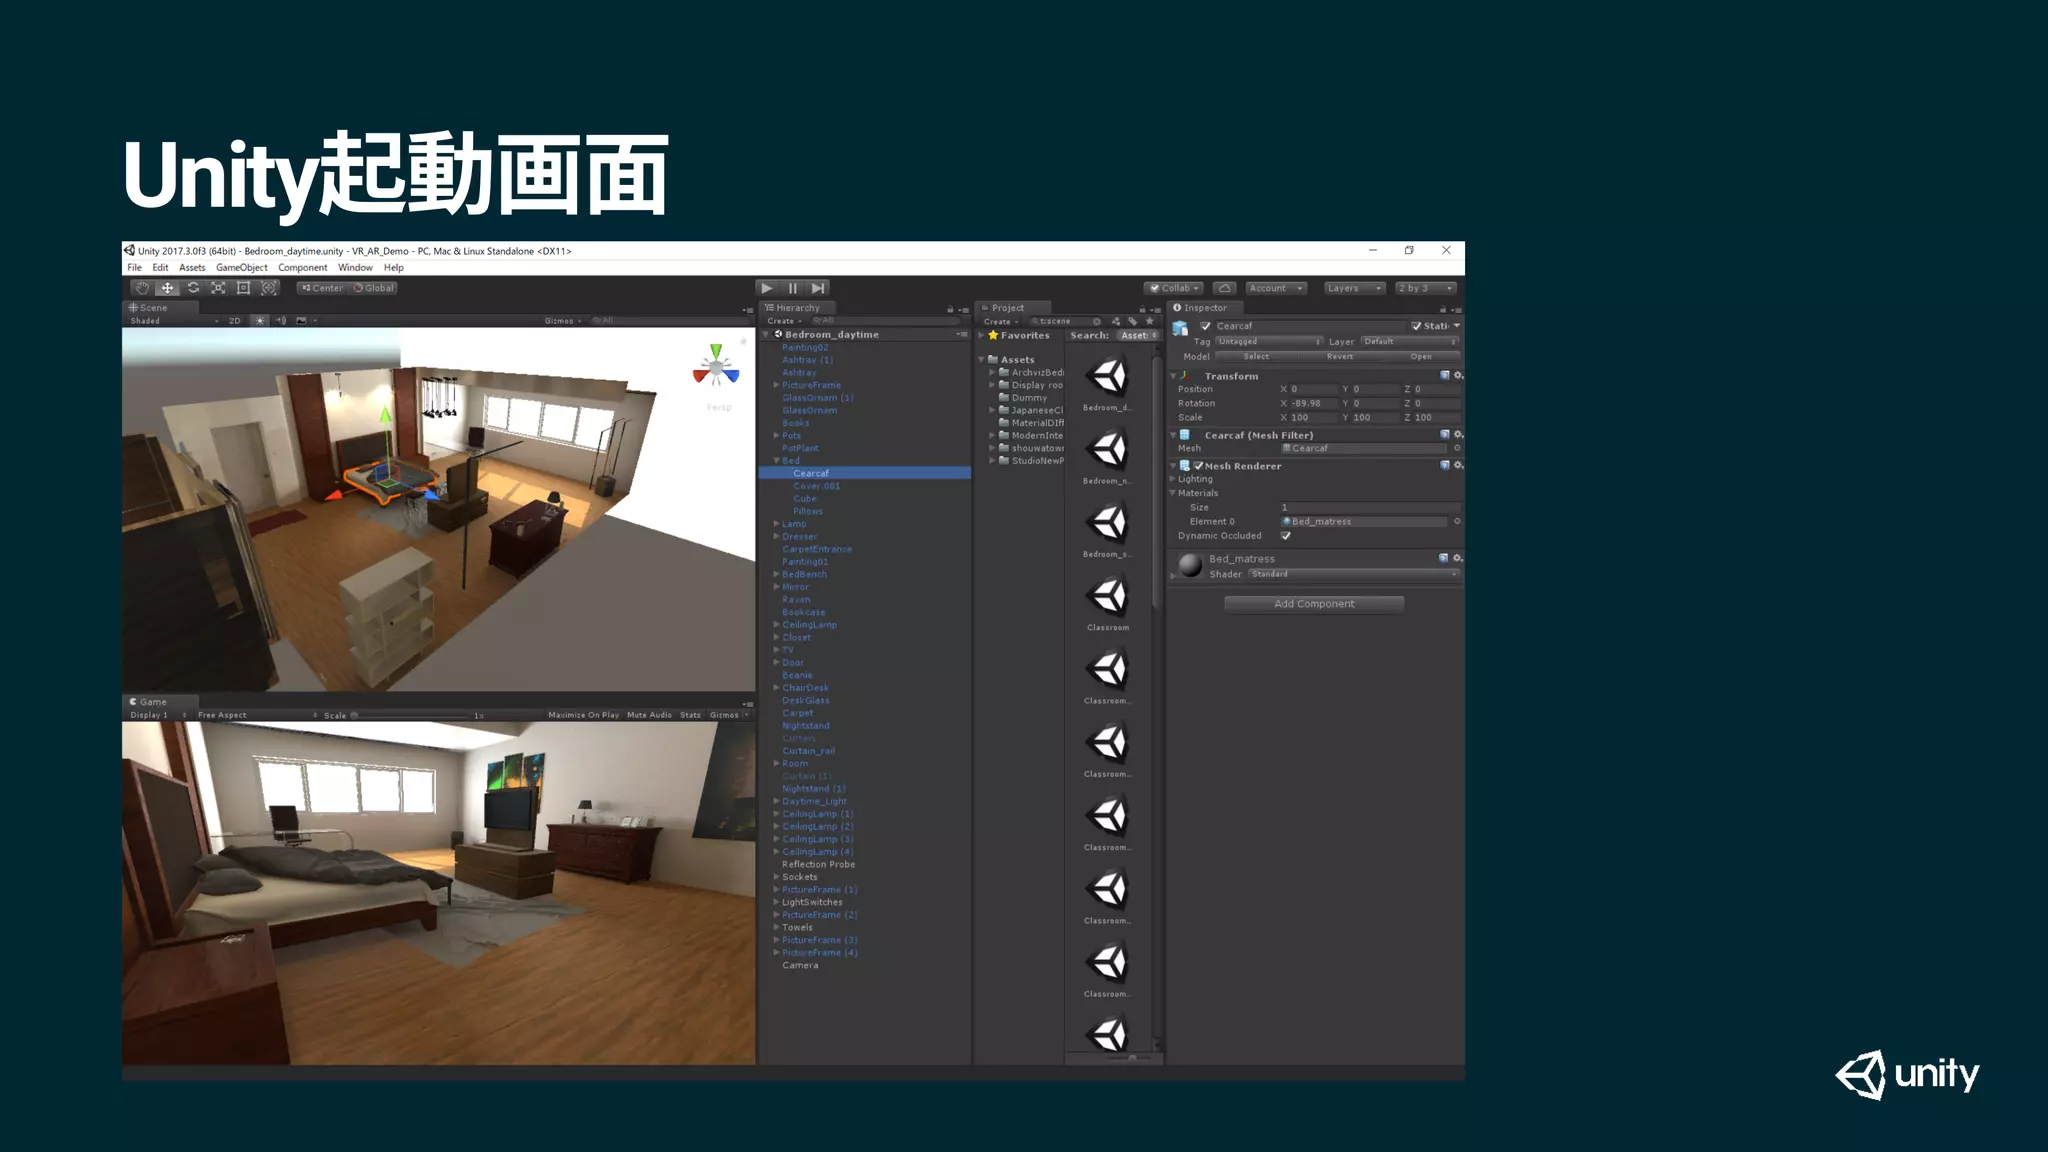Click Search by Label tag icon
Image resolution: width=2048 pixels, height=1152 pixels.
(x=1133, y=321)
